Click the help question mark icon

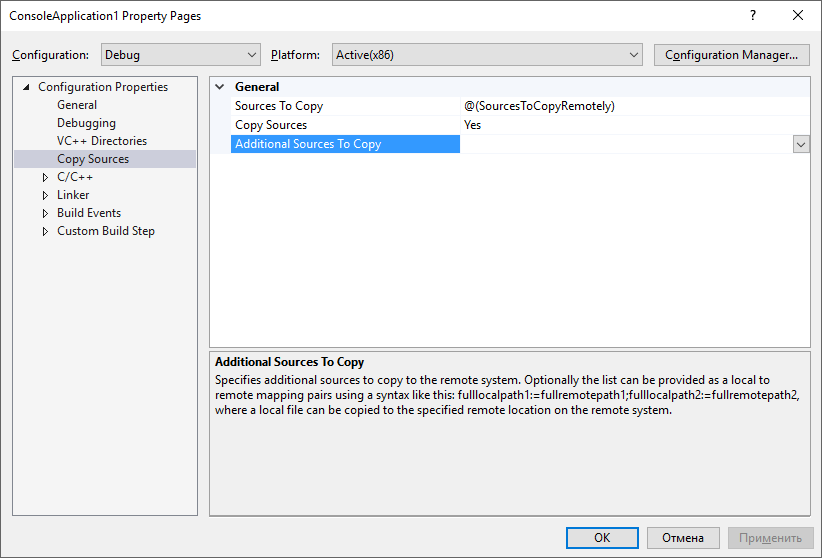tap(753, 15)
